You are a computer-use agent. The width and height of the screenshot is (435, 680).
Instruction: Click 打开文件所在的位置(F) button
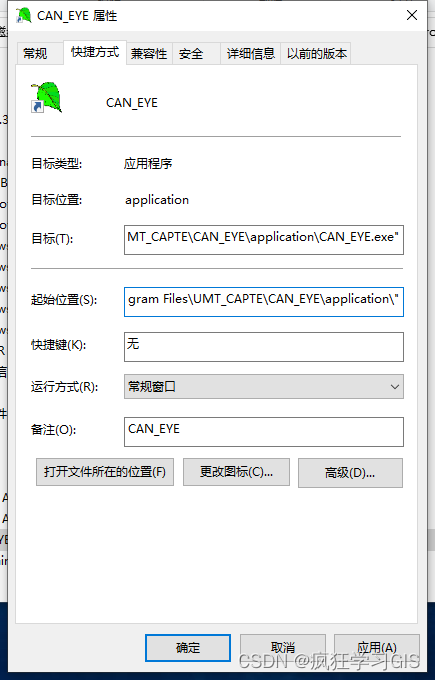point(105,472)
